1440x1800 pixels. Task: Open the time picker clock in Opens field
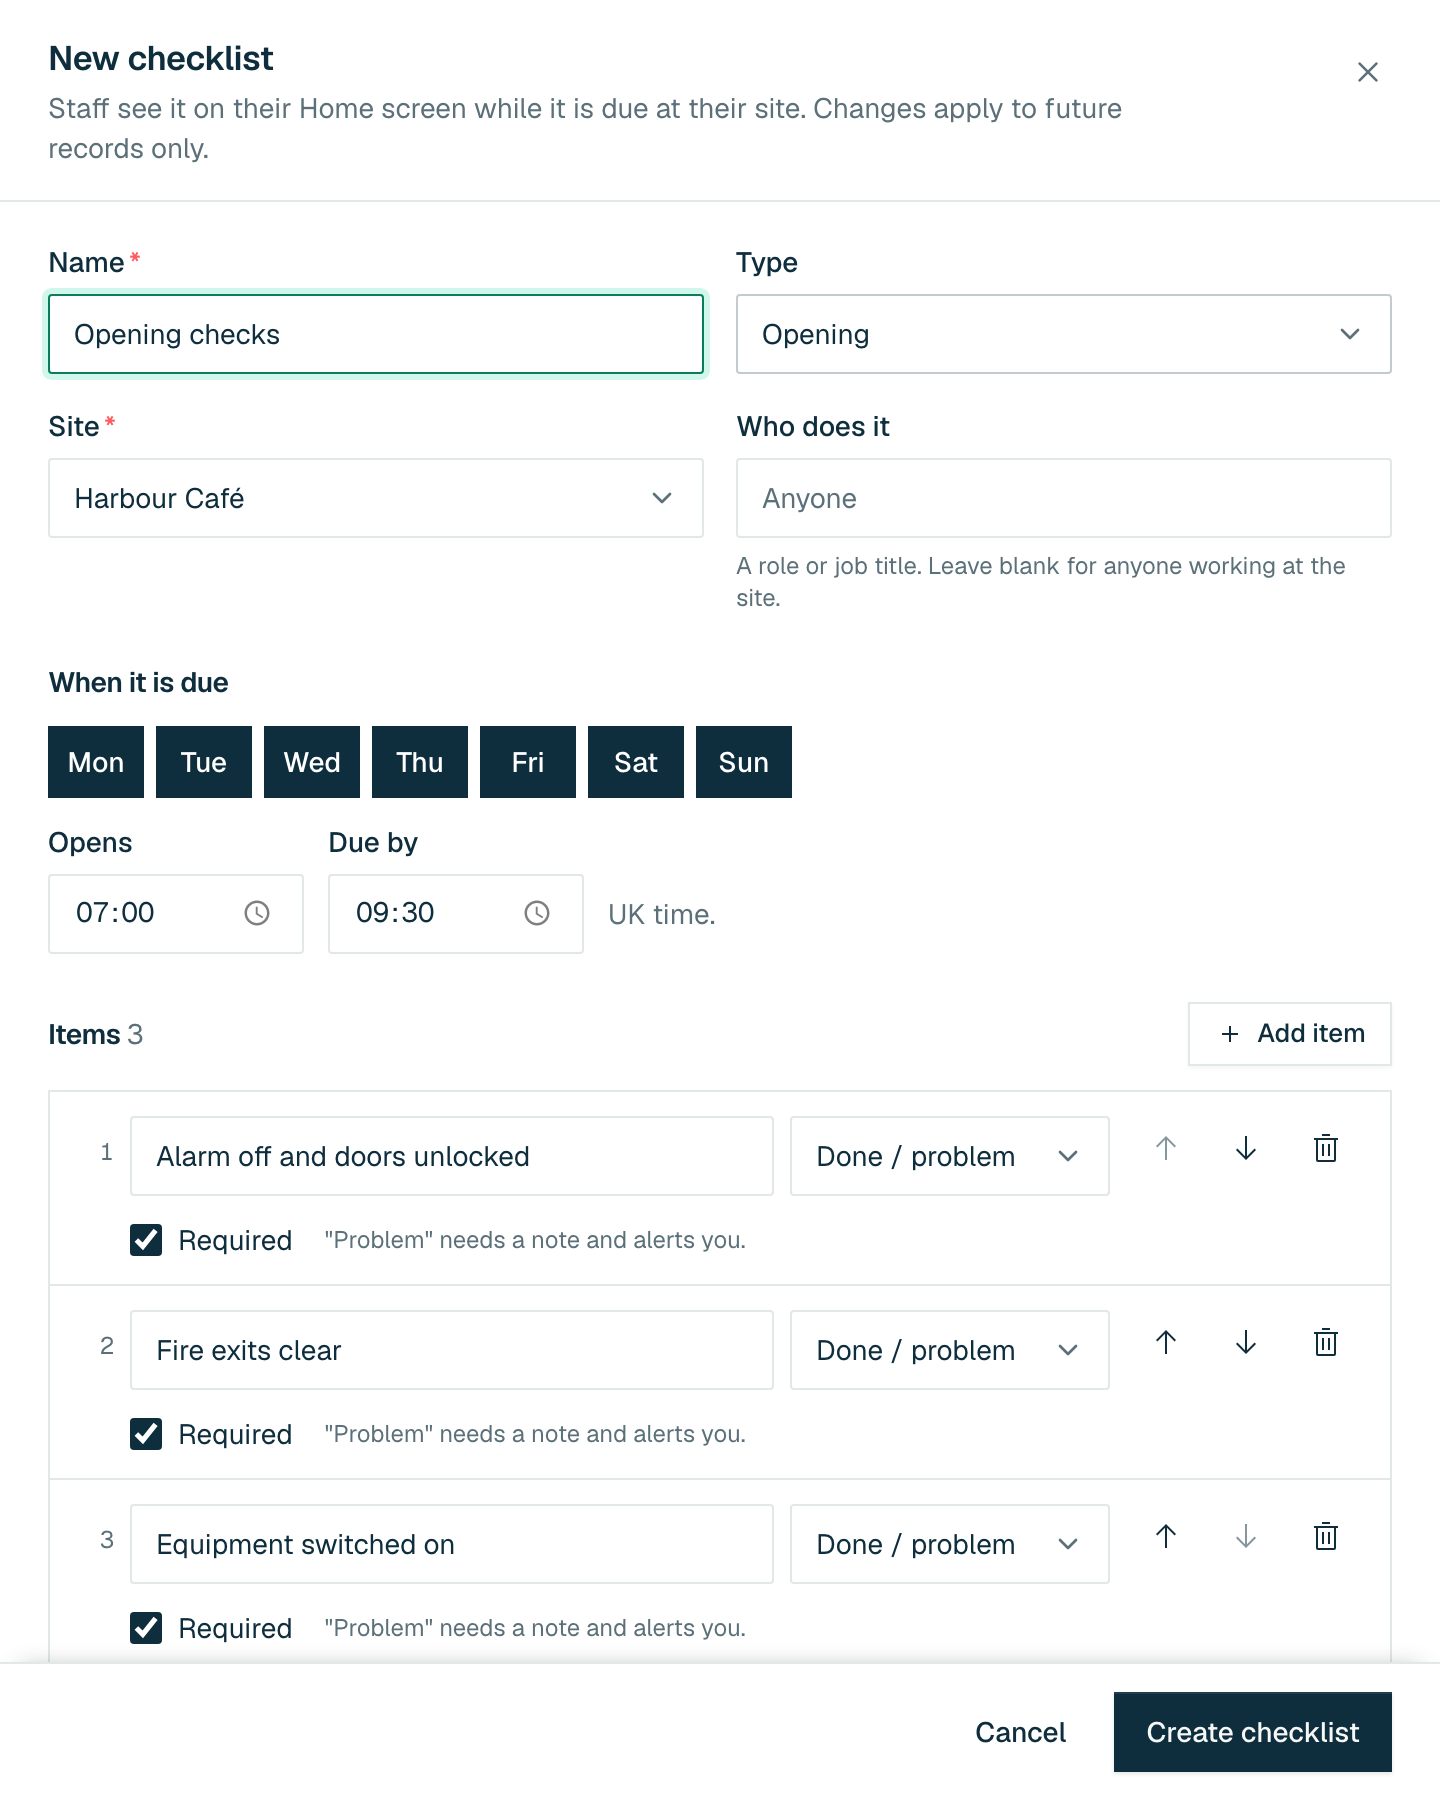(x=257, y=913)
